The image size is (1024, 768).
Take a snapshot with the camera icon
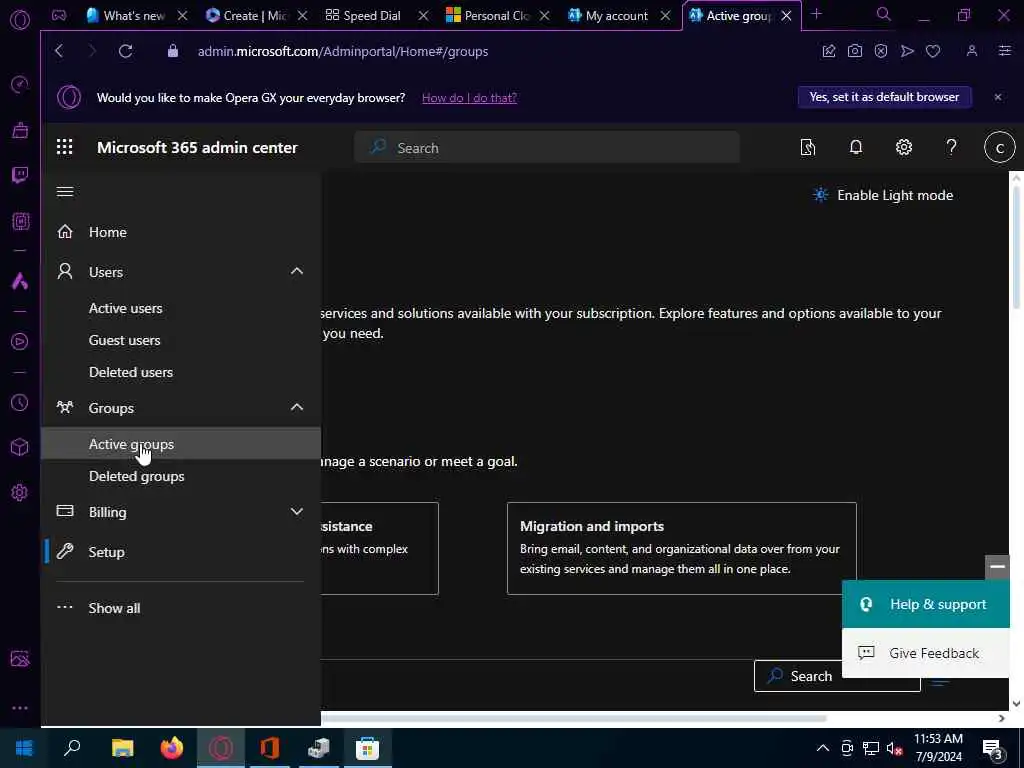[x=854, y=51]
